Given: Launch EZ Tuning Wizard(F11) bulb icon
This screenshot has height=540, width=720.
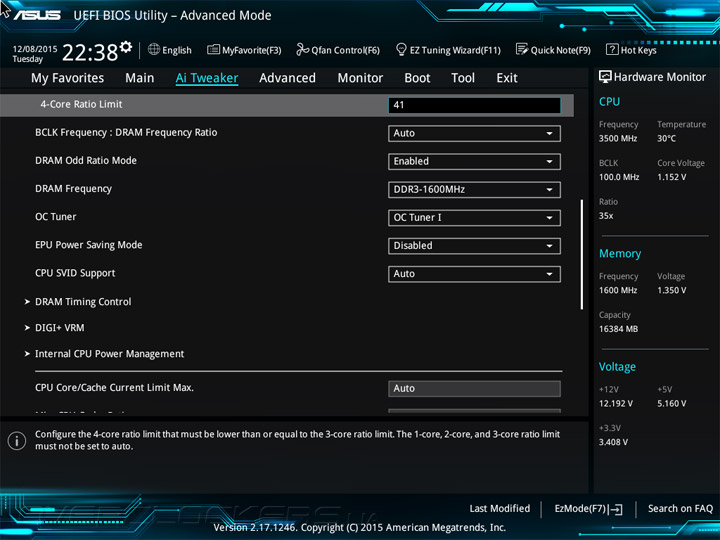Looking at the screenshot, I should tap(401, 49).
